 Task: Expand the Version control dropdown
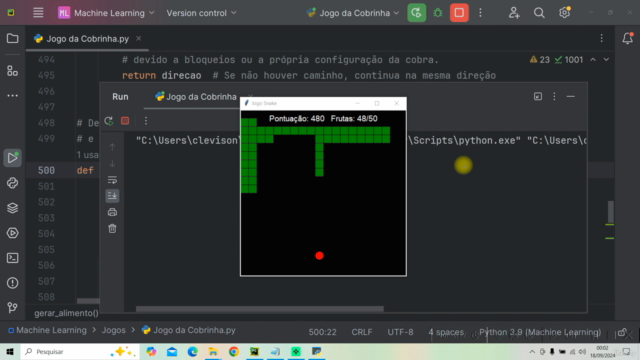tap(201, 13)
